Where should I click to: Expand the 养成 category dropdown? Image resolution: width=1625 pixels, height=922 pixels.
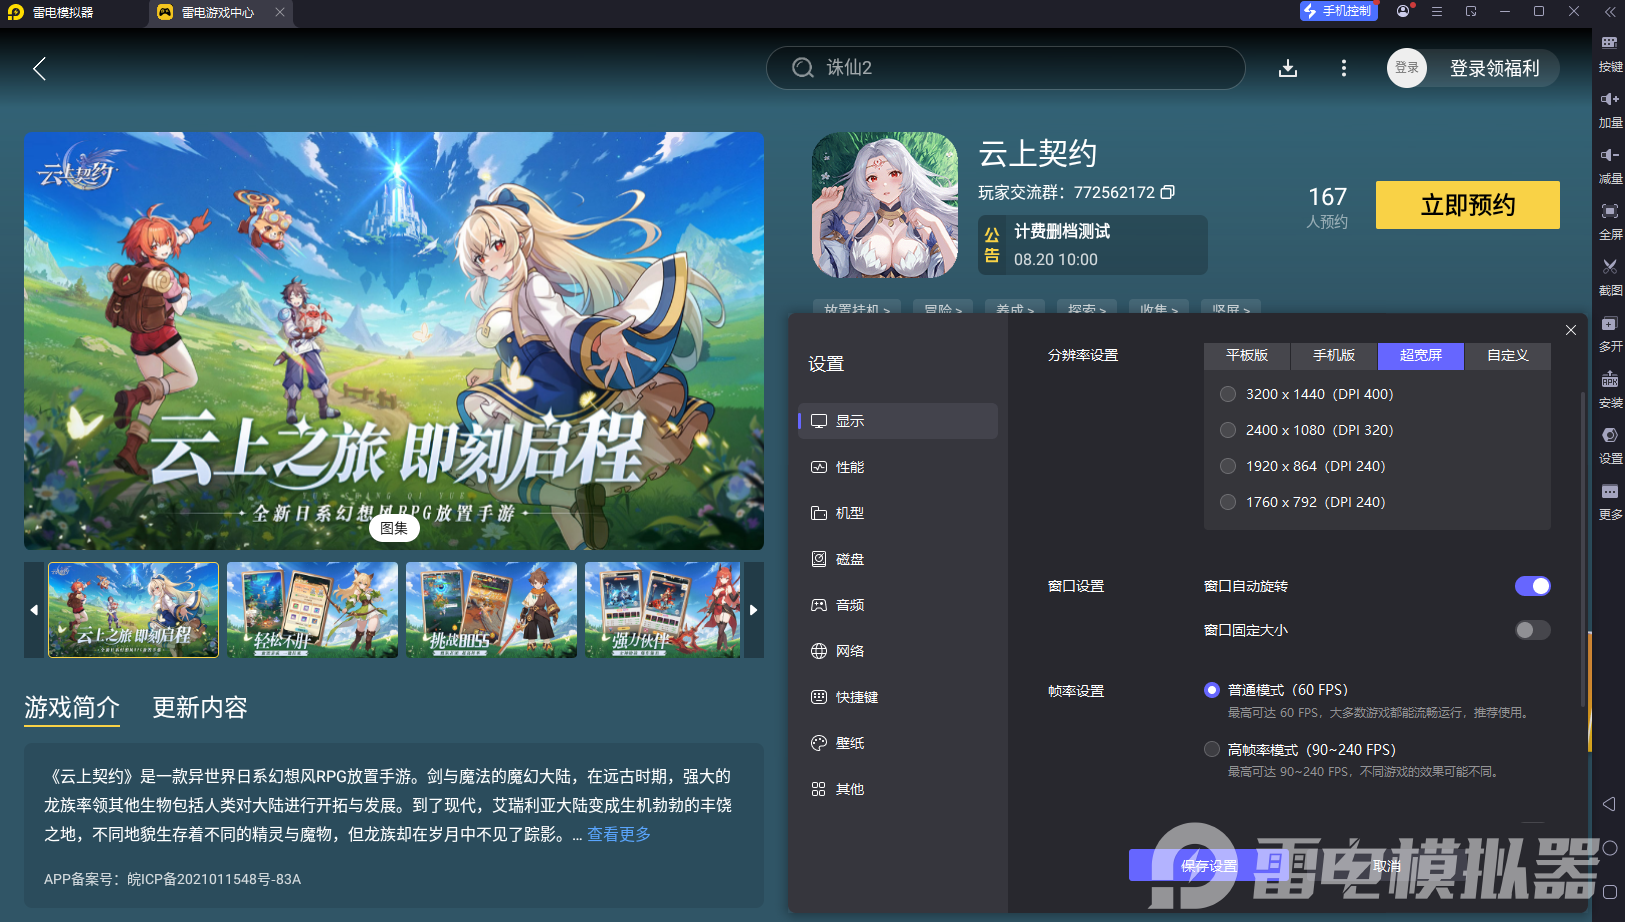1015,311
